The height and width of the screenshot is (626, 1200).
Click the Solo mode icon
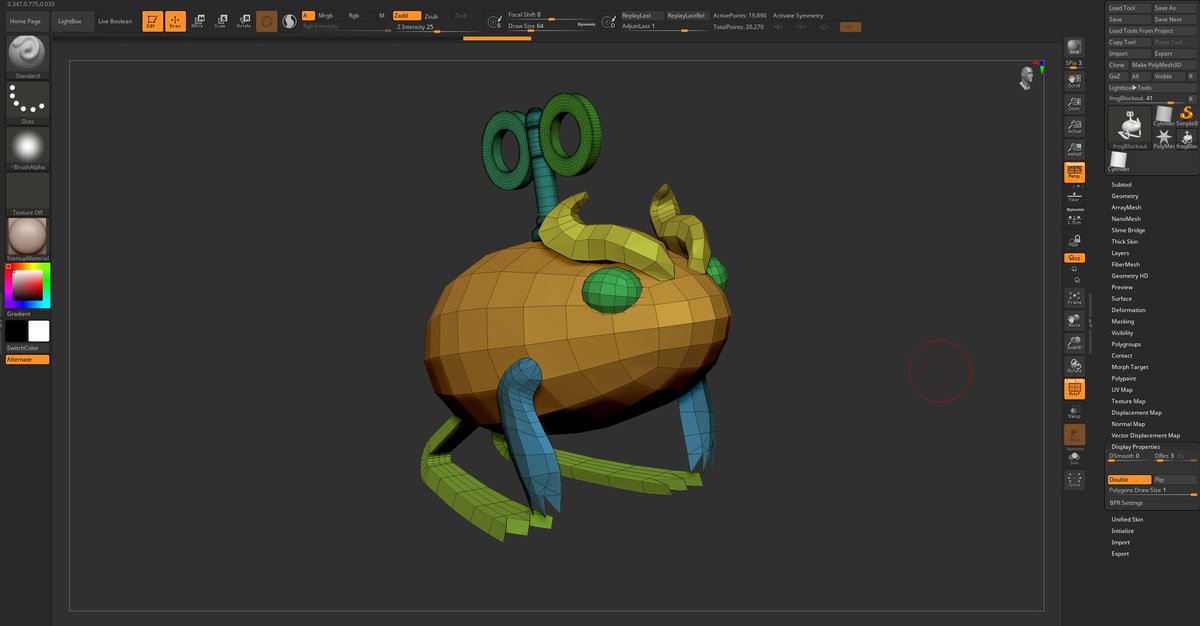pyautogui.click(x=1074, y=458)
